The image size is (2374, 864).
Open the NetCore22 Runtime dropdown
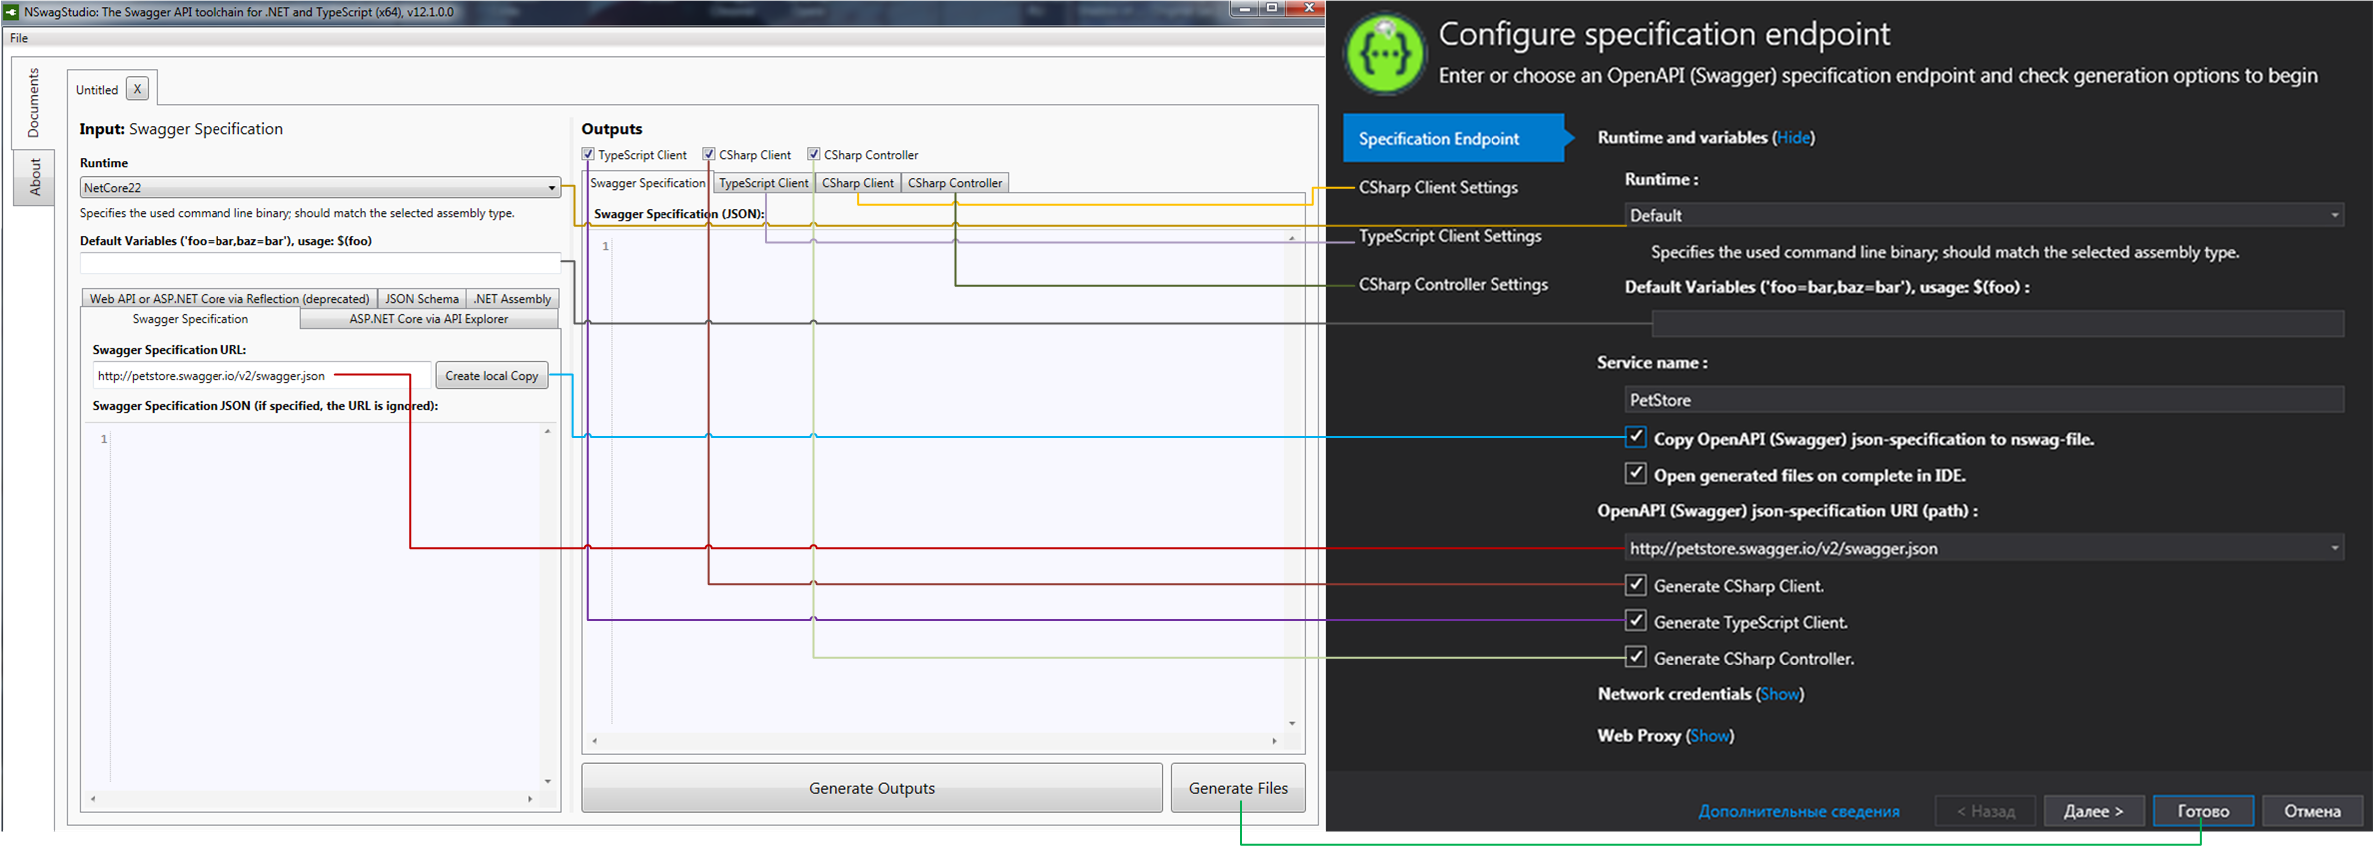click(319, 187)
